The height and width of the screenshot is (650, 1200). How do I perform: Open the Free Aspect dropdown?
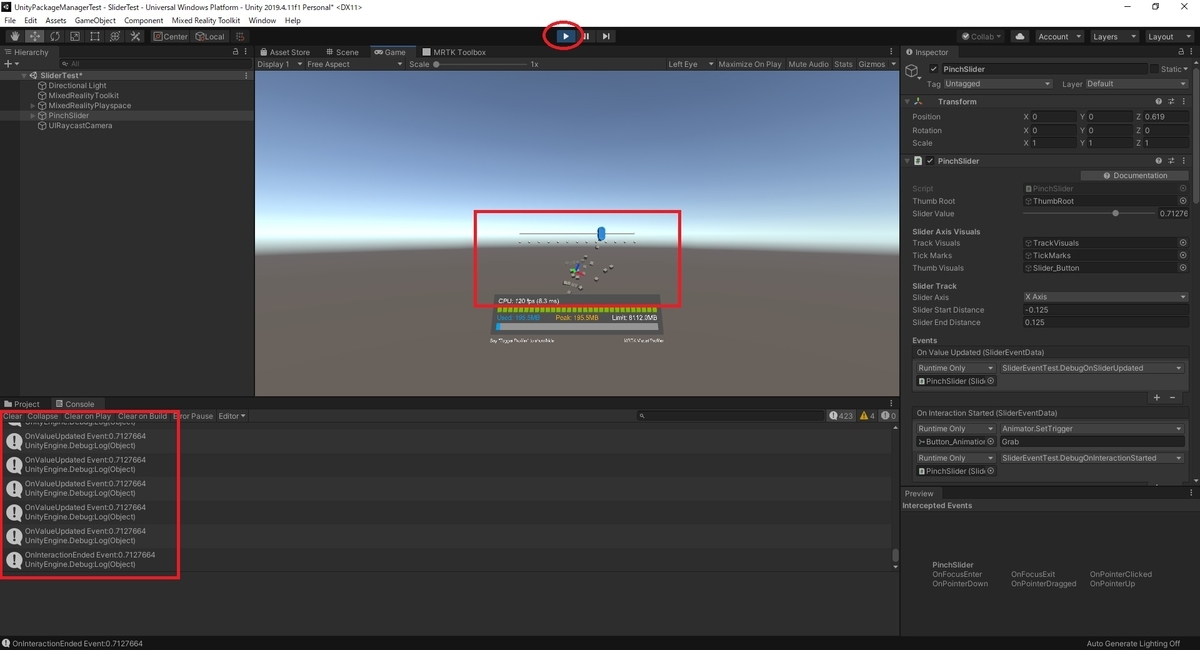[x=354, y=64]
